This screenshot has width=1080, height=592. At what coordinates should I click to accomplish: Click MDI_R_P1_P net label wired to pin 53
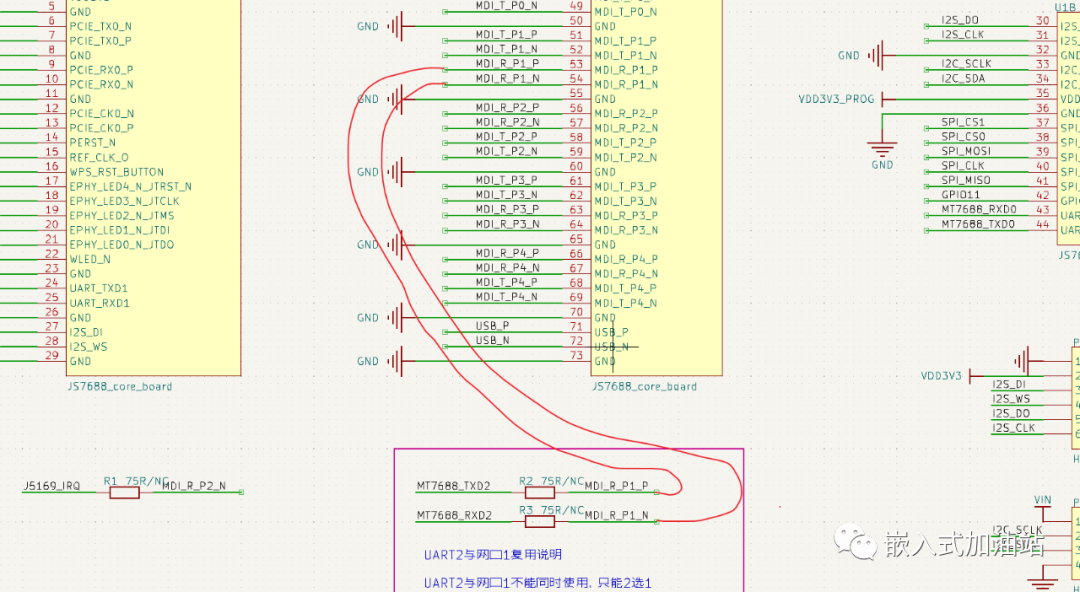coord(507,63)
